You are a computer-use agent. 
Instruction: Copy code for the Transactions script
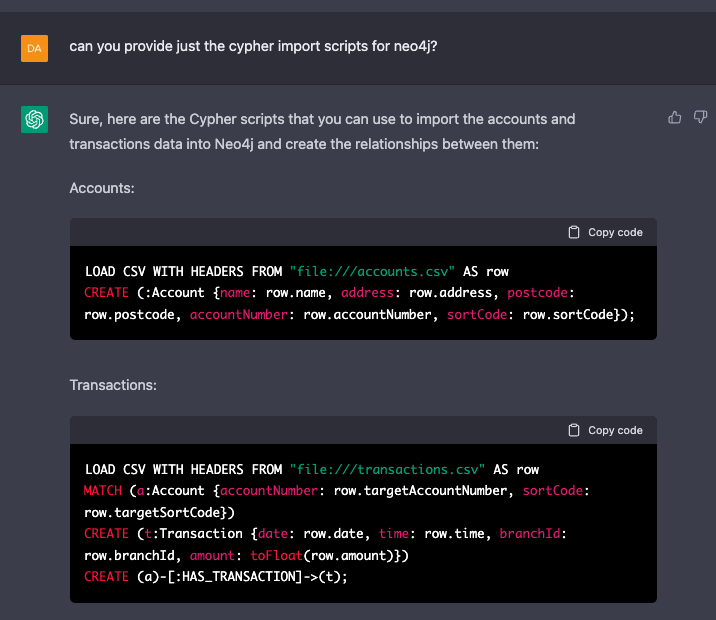[x=605, y=430]
